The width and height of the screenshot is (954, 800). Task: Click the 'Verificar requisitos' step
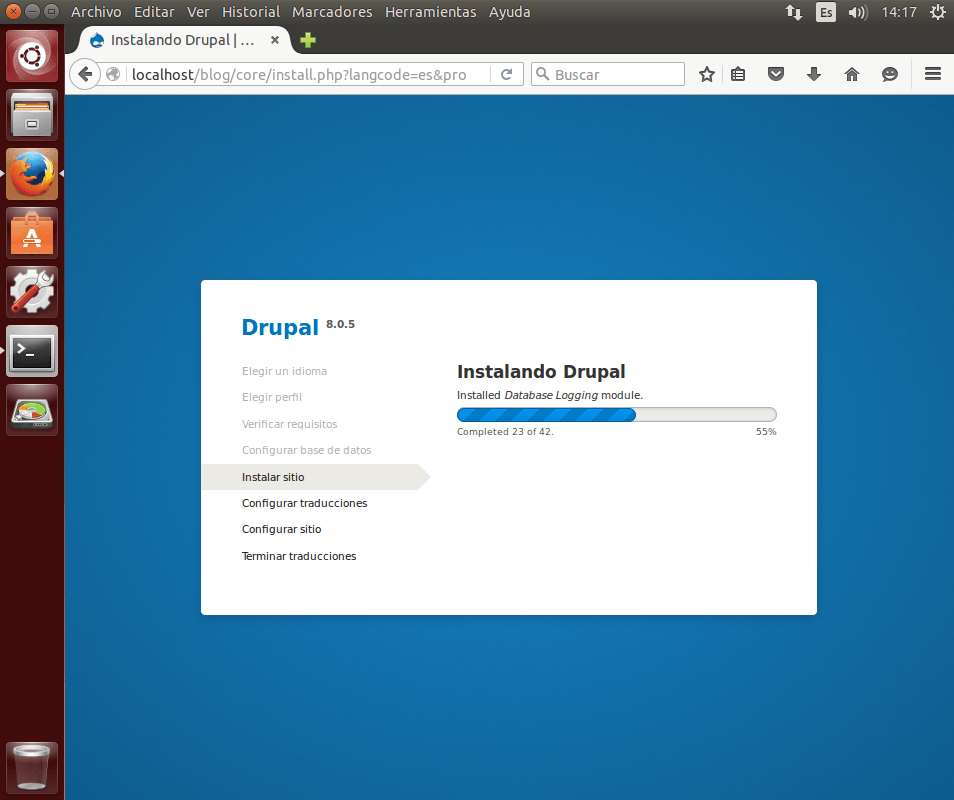tap(289, 424)
